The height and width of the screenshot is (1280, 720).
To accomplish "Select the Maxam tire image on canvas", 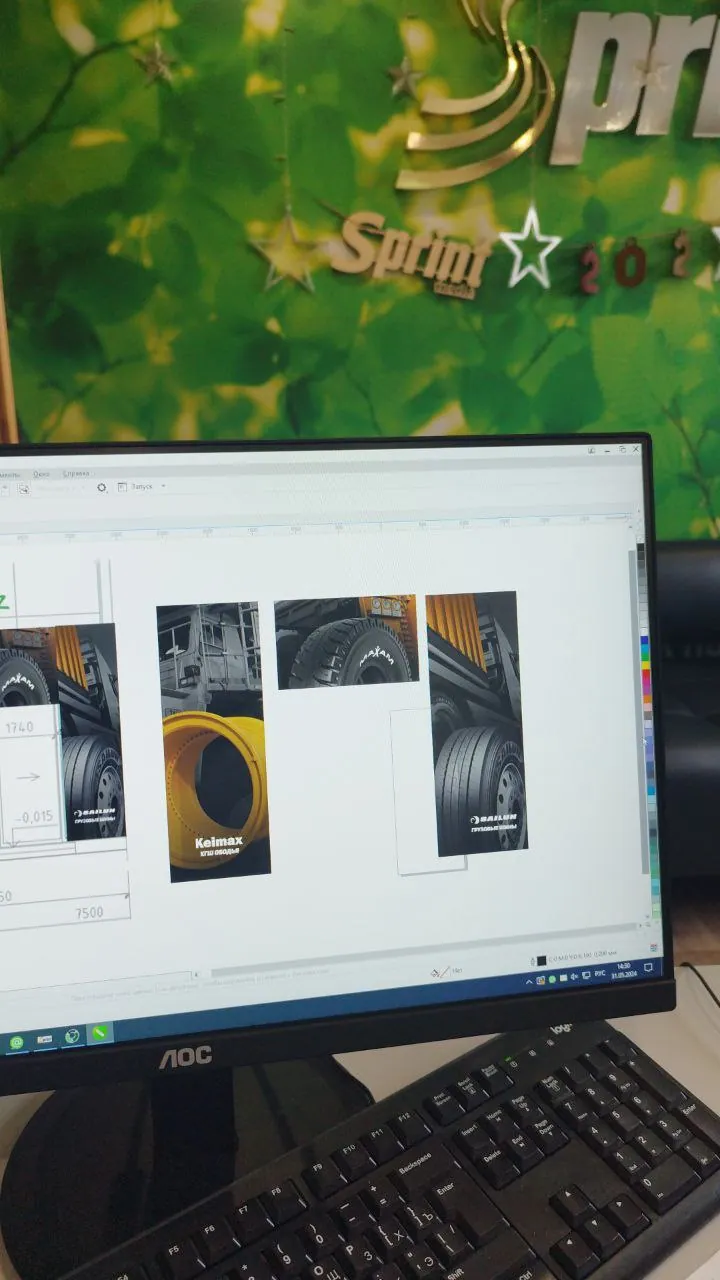I will coord(346,641).
